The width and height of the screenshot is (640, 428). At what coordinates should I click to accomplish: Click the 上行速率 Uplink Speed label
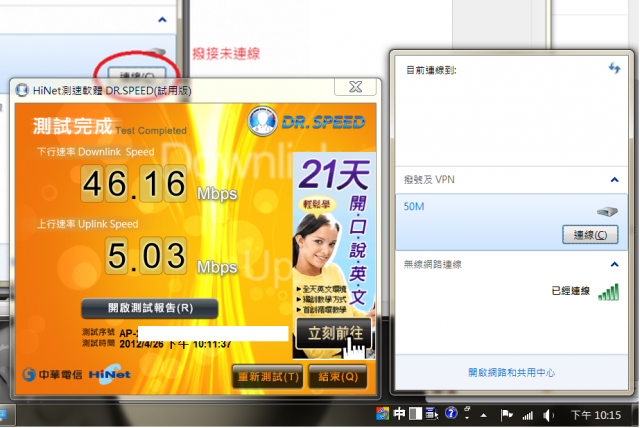pos(88,224)
